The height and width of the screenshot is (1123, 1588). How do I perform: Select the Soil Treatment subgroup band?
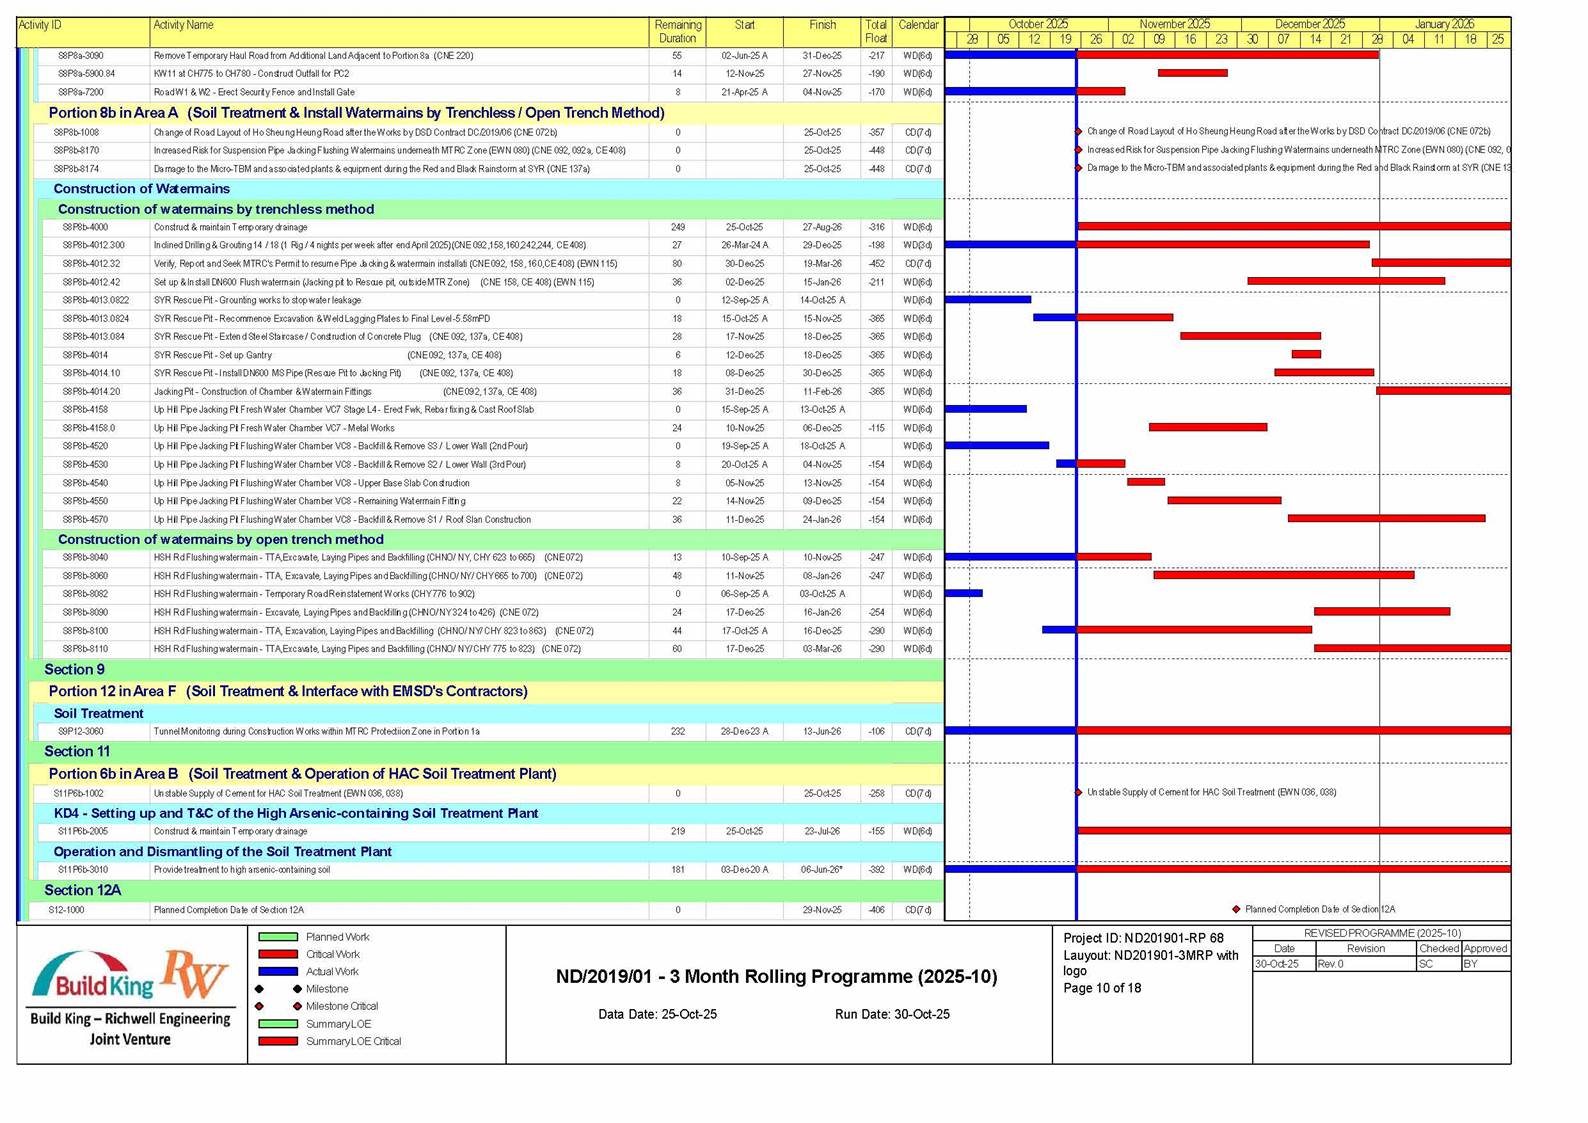tap(480, 713)
